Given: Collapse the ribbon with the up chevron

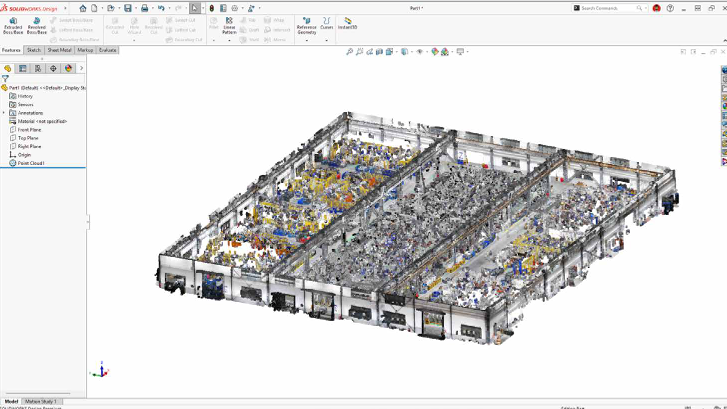Looking at the screenshot, I should 723,40.
